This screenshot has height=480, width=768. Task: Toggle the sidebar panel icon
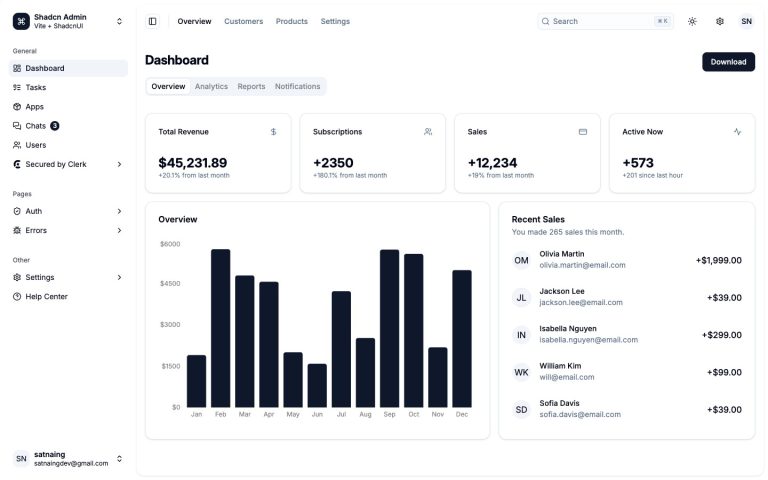(153, 22)
